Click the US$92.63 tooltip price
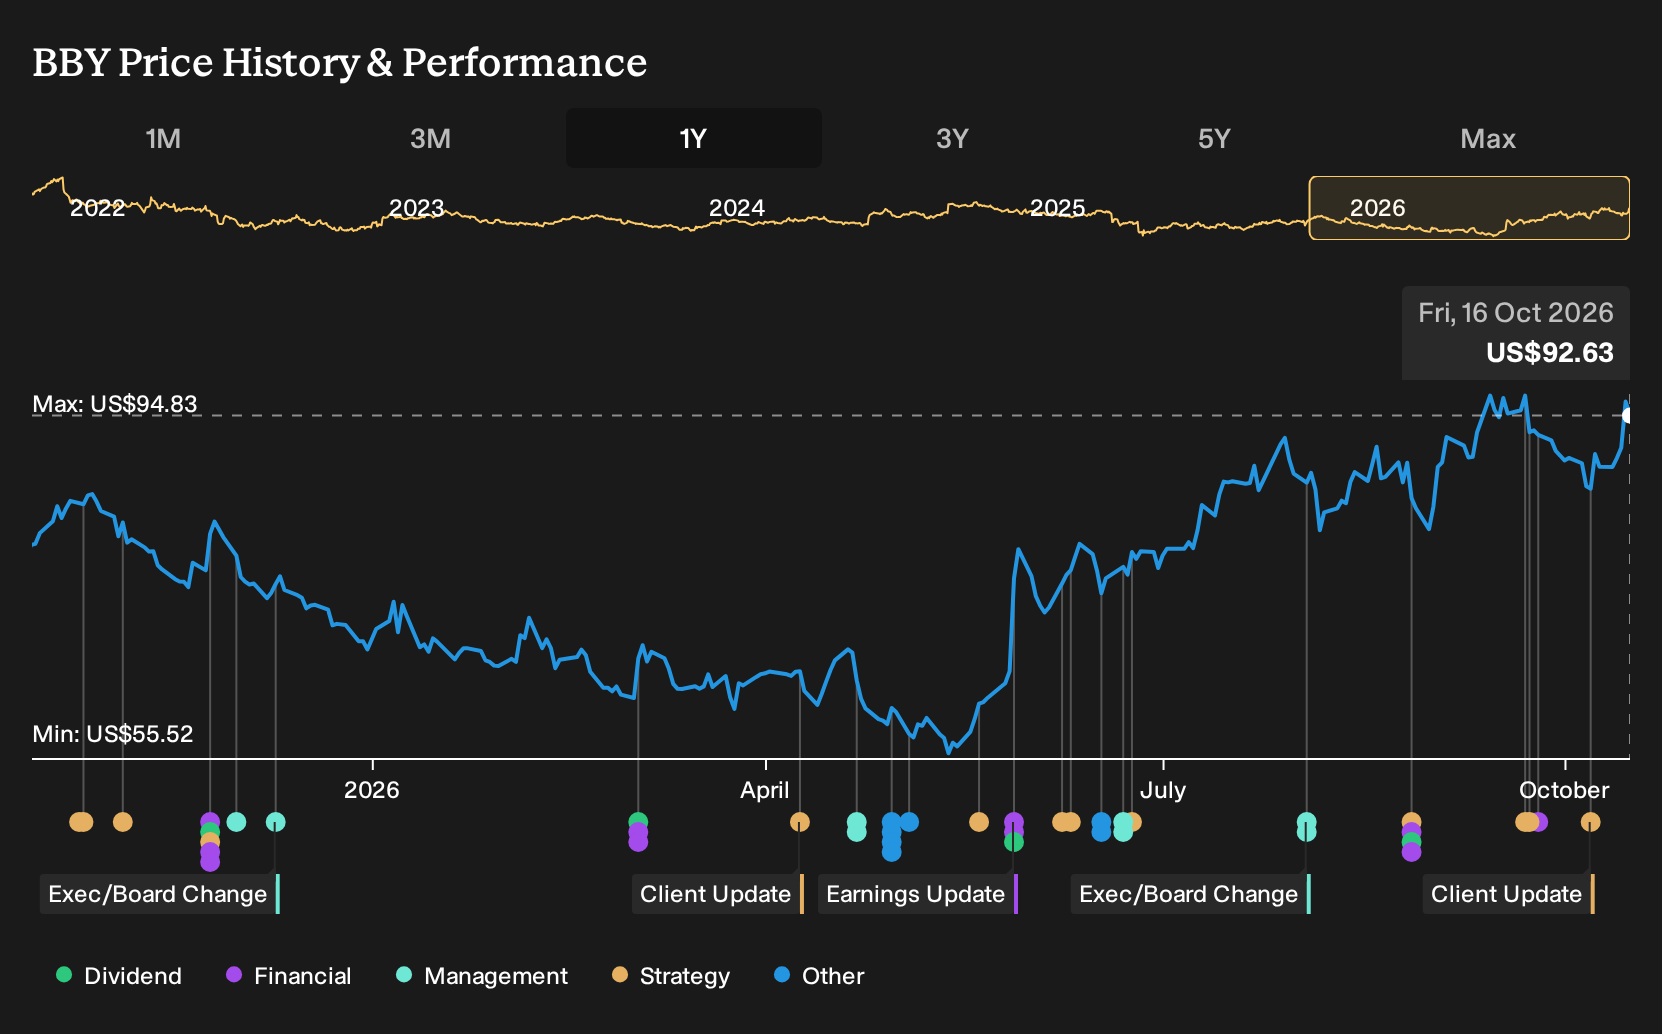Viewport: 1662px width, 1034px height. coord(1550,353)
